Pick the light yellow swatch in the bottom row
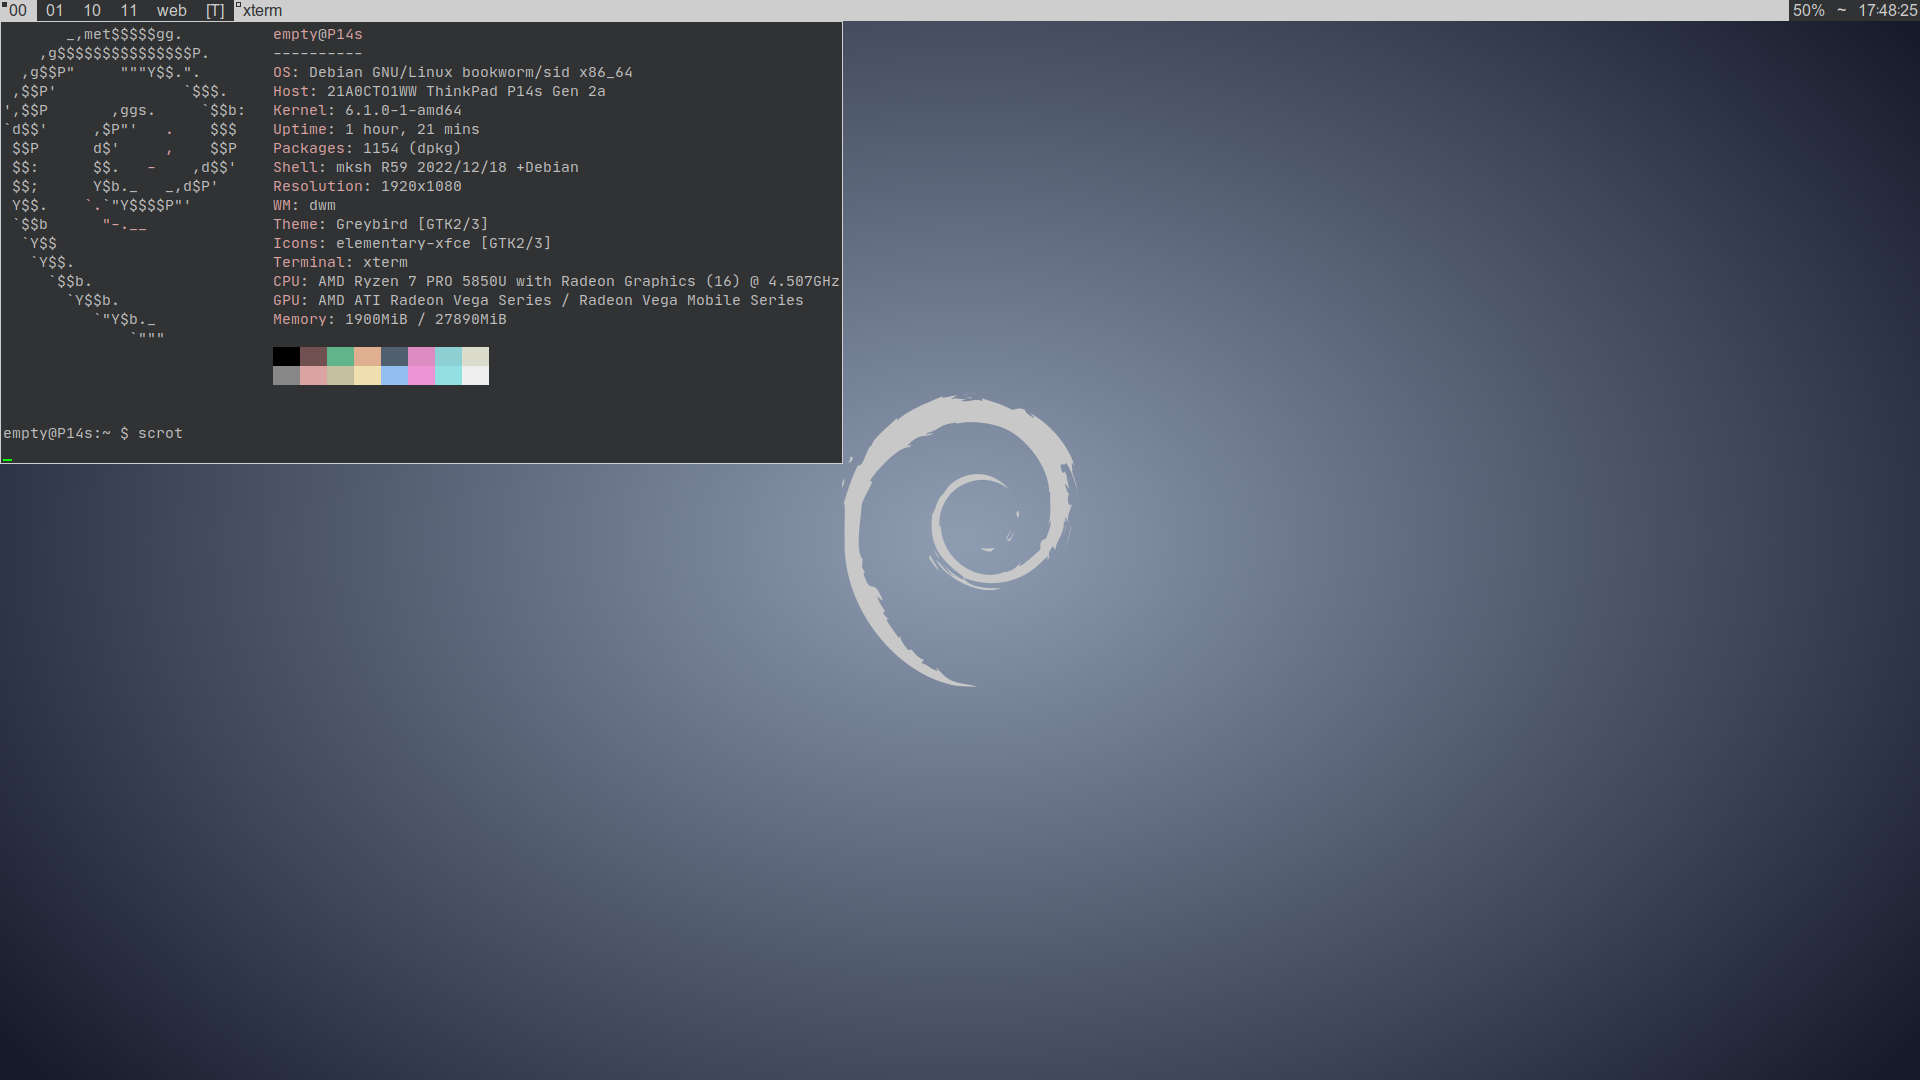 tap(367, 375)
